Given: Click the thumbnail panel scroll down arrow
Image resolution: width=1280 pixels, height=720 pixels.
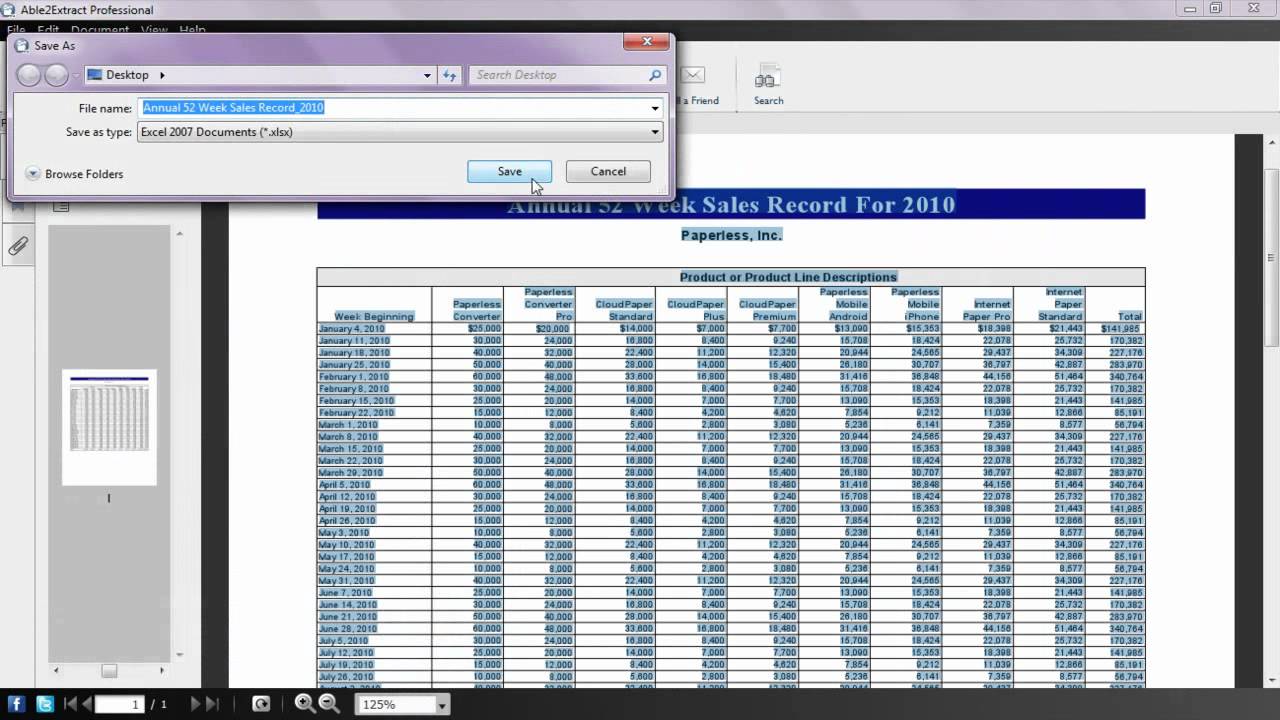Looking at the screenshot, I should pyautogui.click(x=179, y=654).
